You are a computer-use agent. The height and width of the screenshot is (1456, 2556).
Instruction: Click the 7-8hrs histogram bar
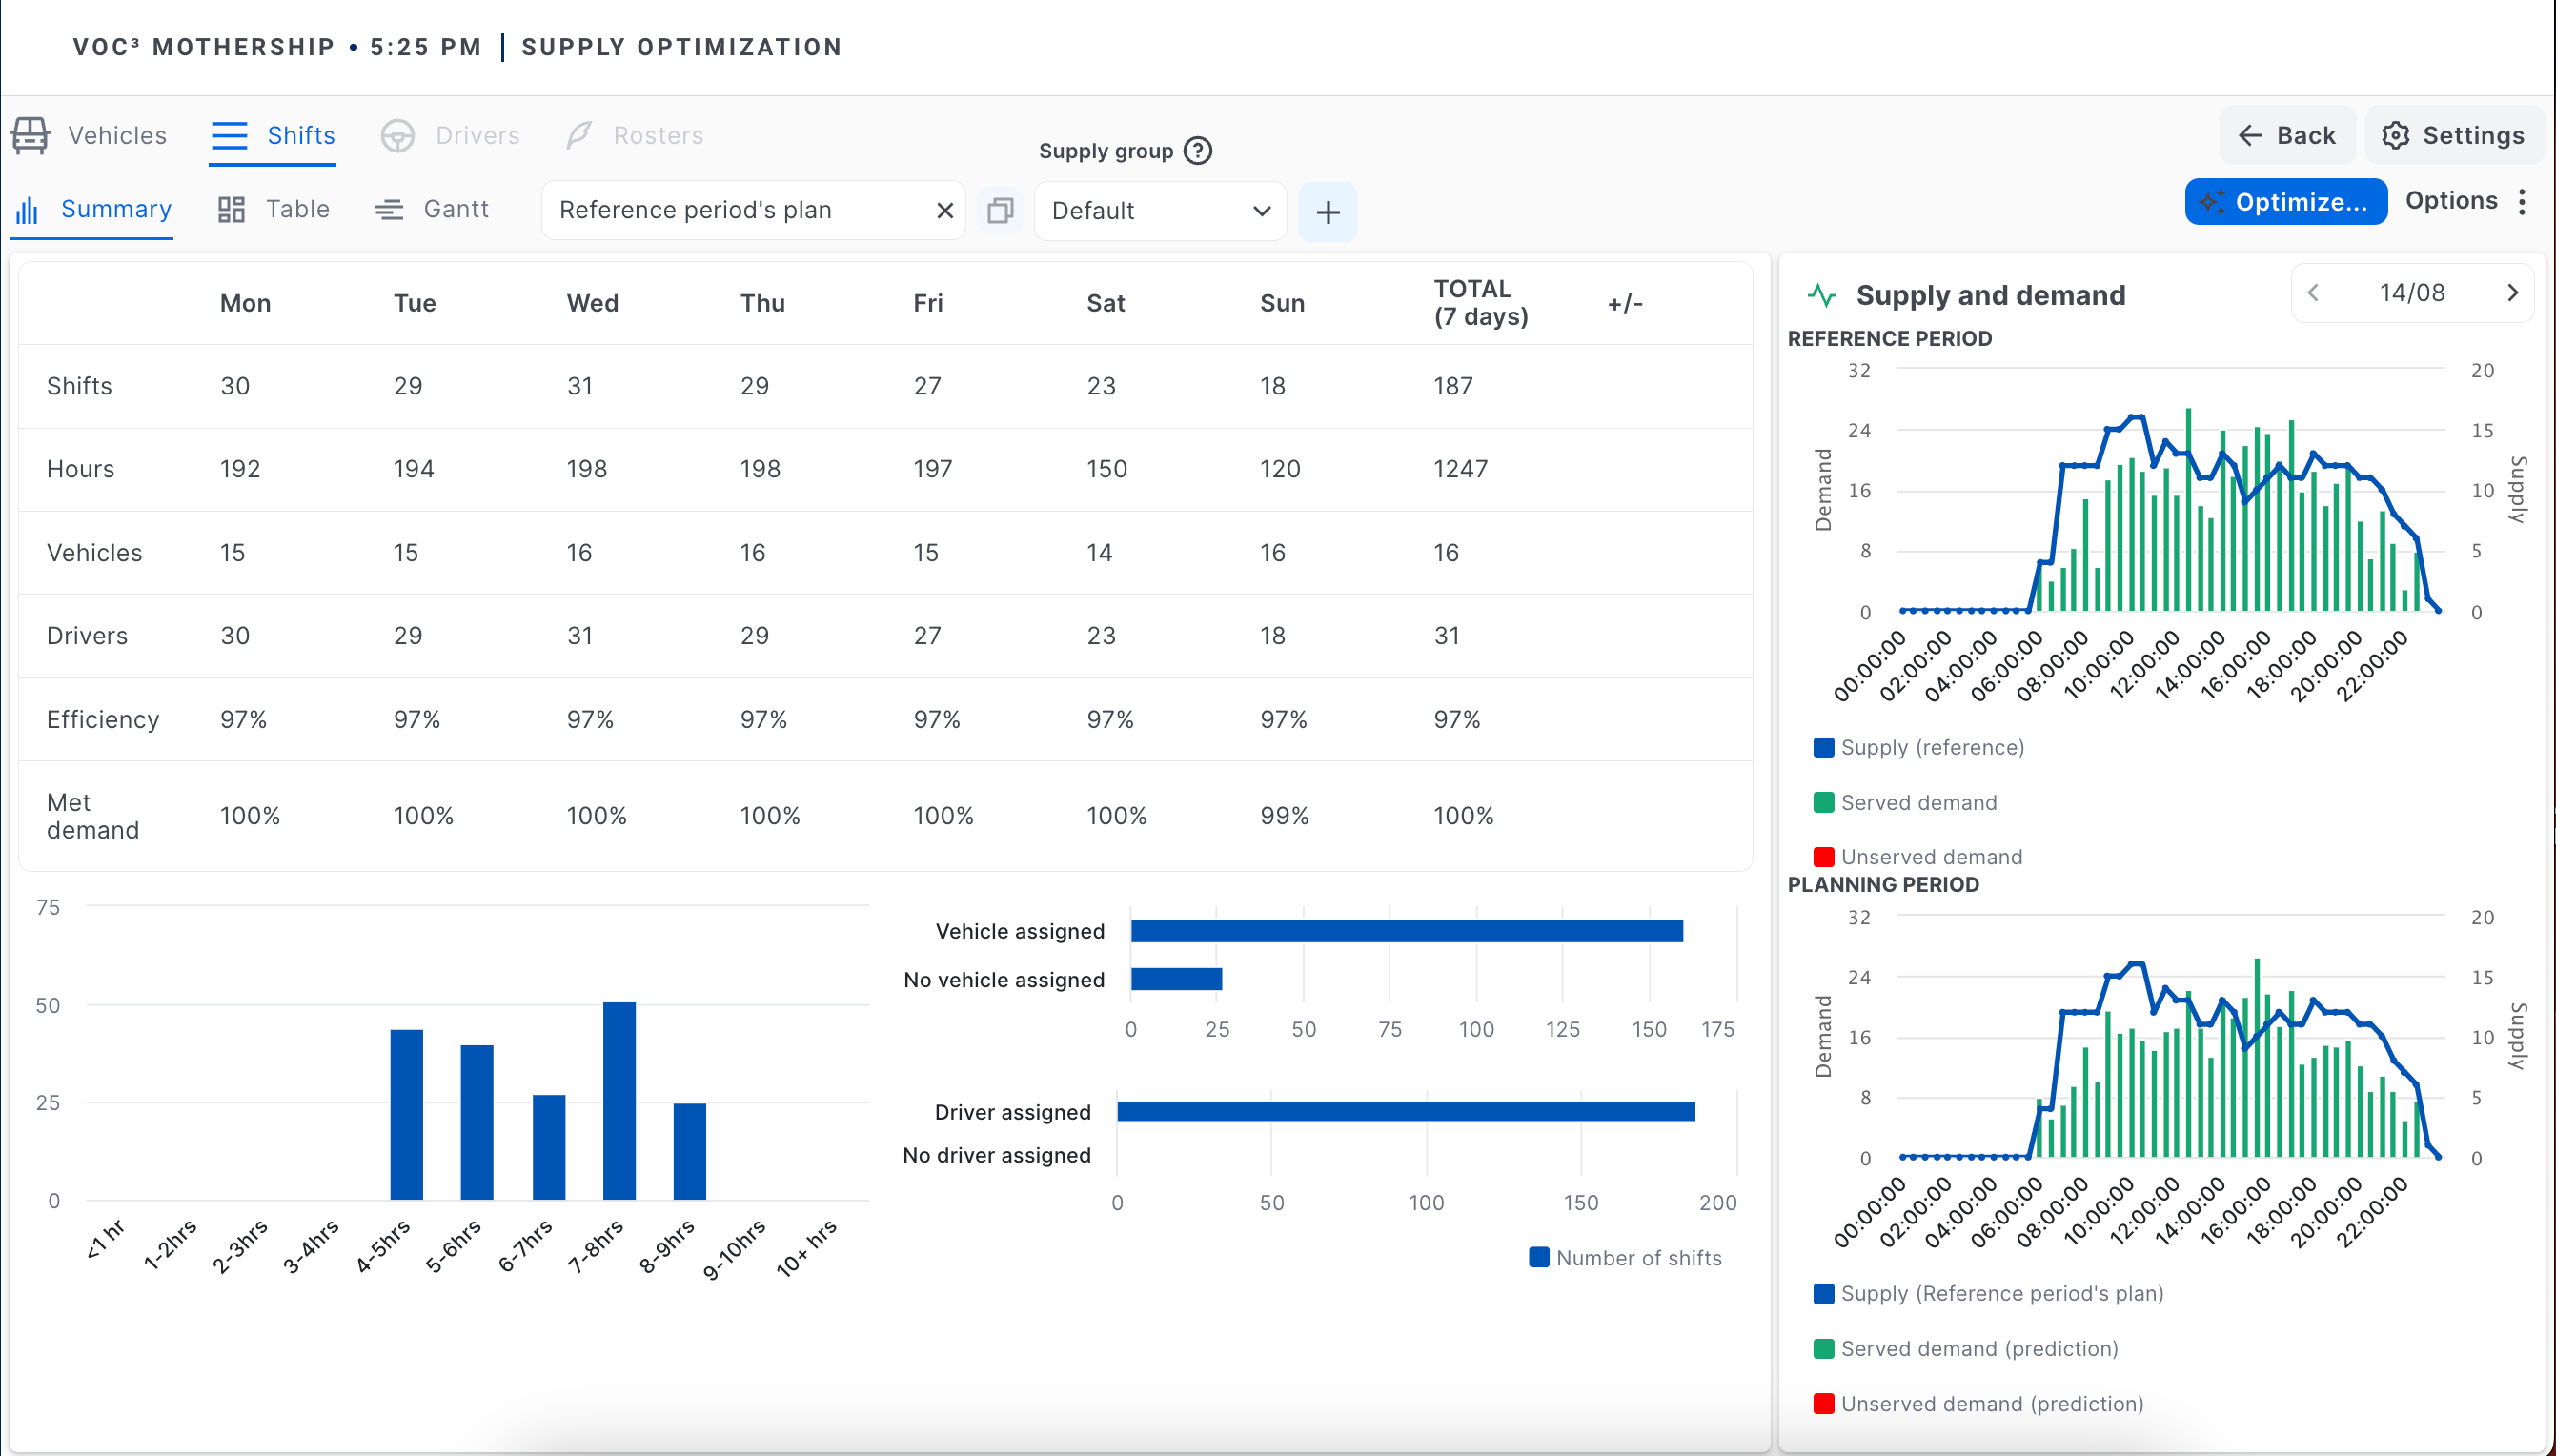pos(619,1100)
